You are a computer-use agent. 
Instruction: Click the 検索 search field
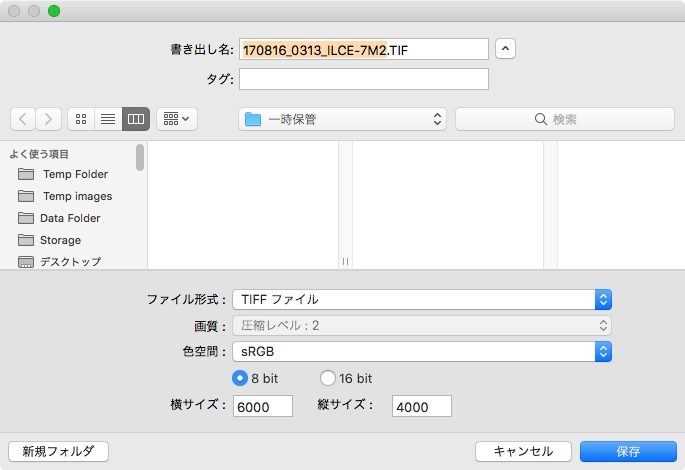coord(565,119)
